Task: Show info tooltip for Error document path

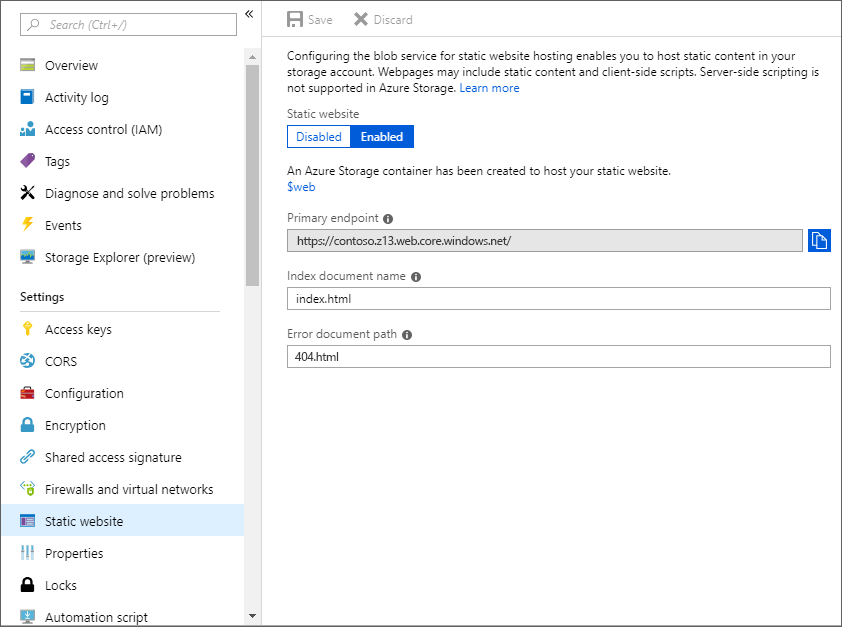Action: [x=407, y=334]
